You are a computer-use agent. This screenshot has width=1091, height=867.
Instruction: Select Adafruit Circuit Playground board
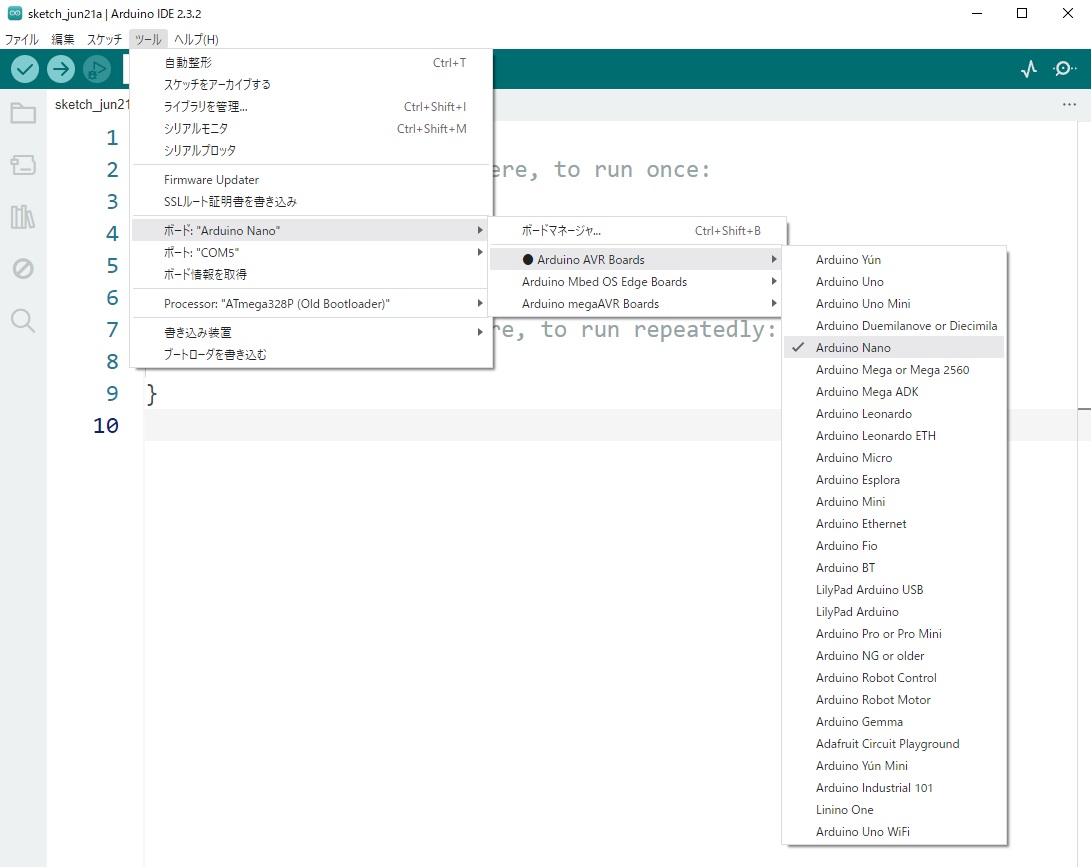pos(894,744)
